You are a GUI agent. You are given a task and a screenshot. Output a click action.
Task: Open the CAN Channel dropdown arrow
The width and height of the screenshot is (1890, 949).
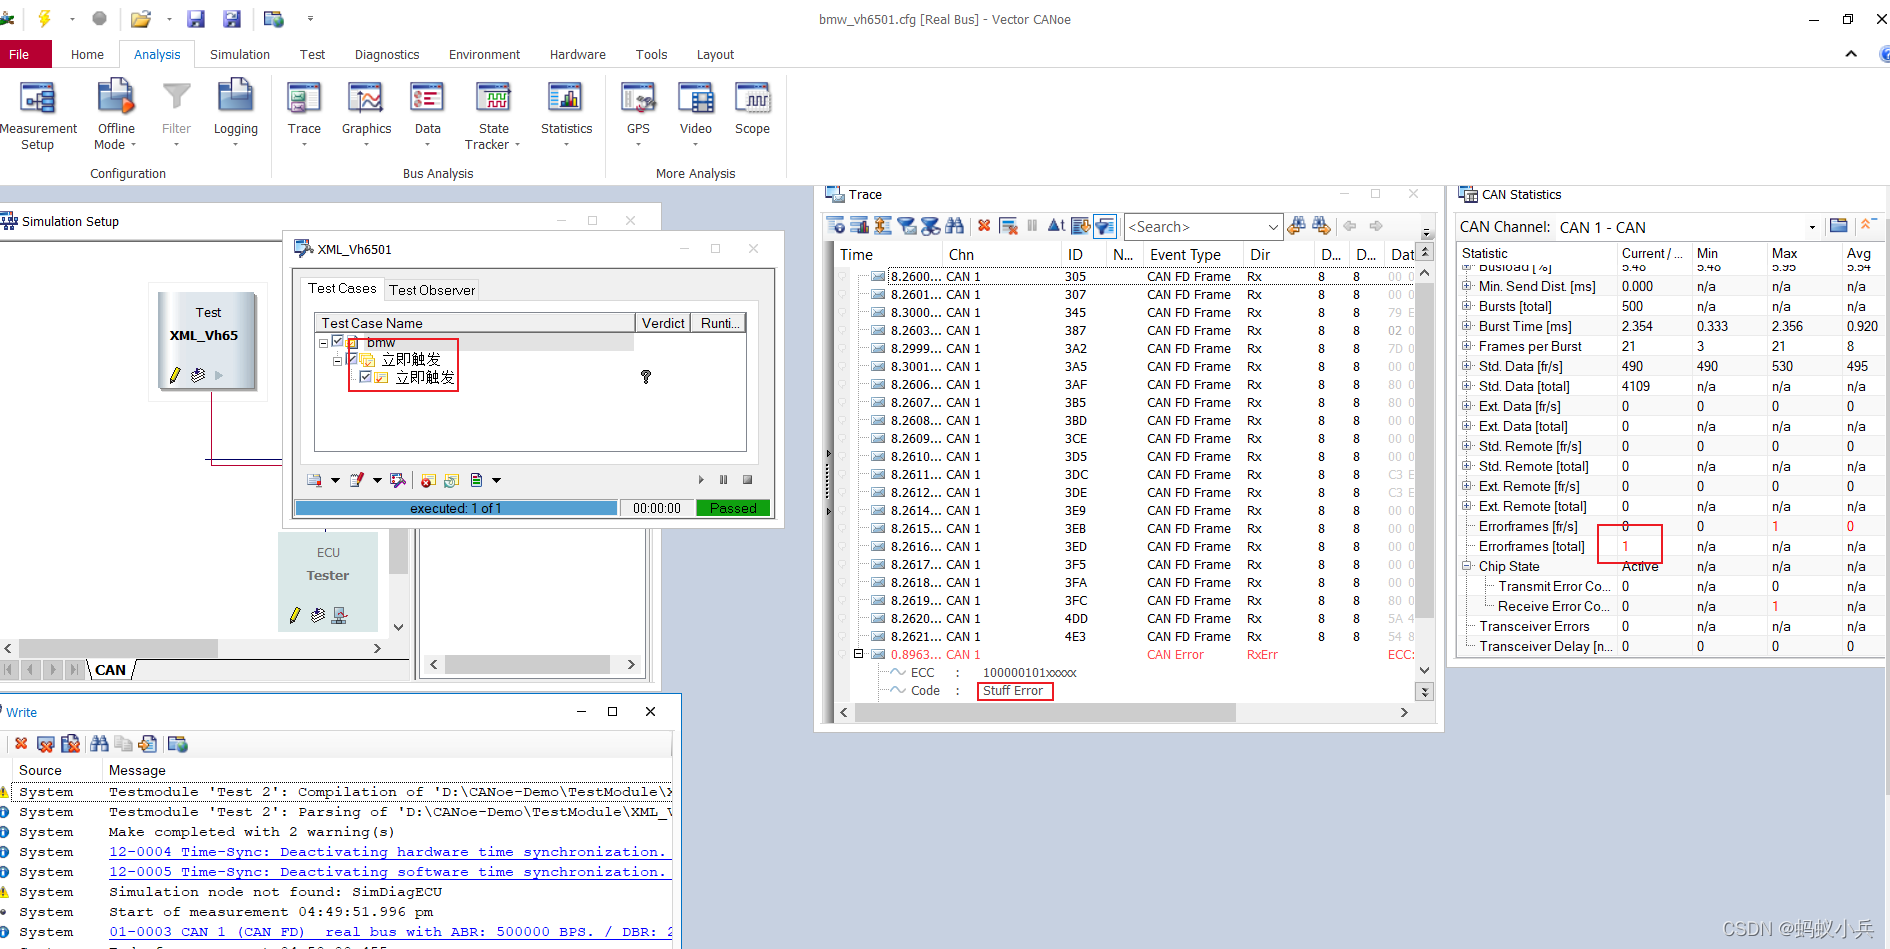click(x=1811, y=227)
